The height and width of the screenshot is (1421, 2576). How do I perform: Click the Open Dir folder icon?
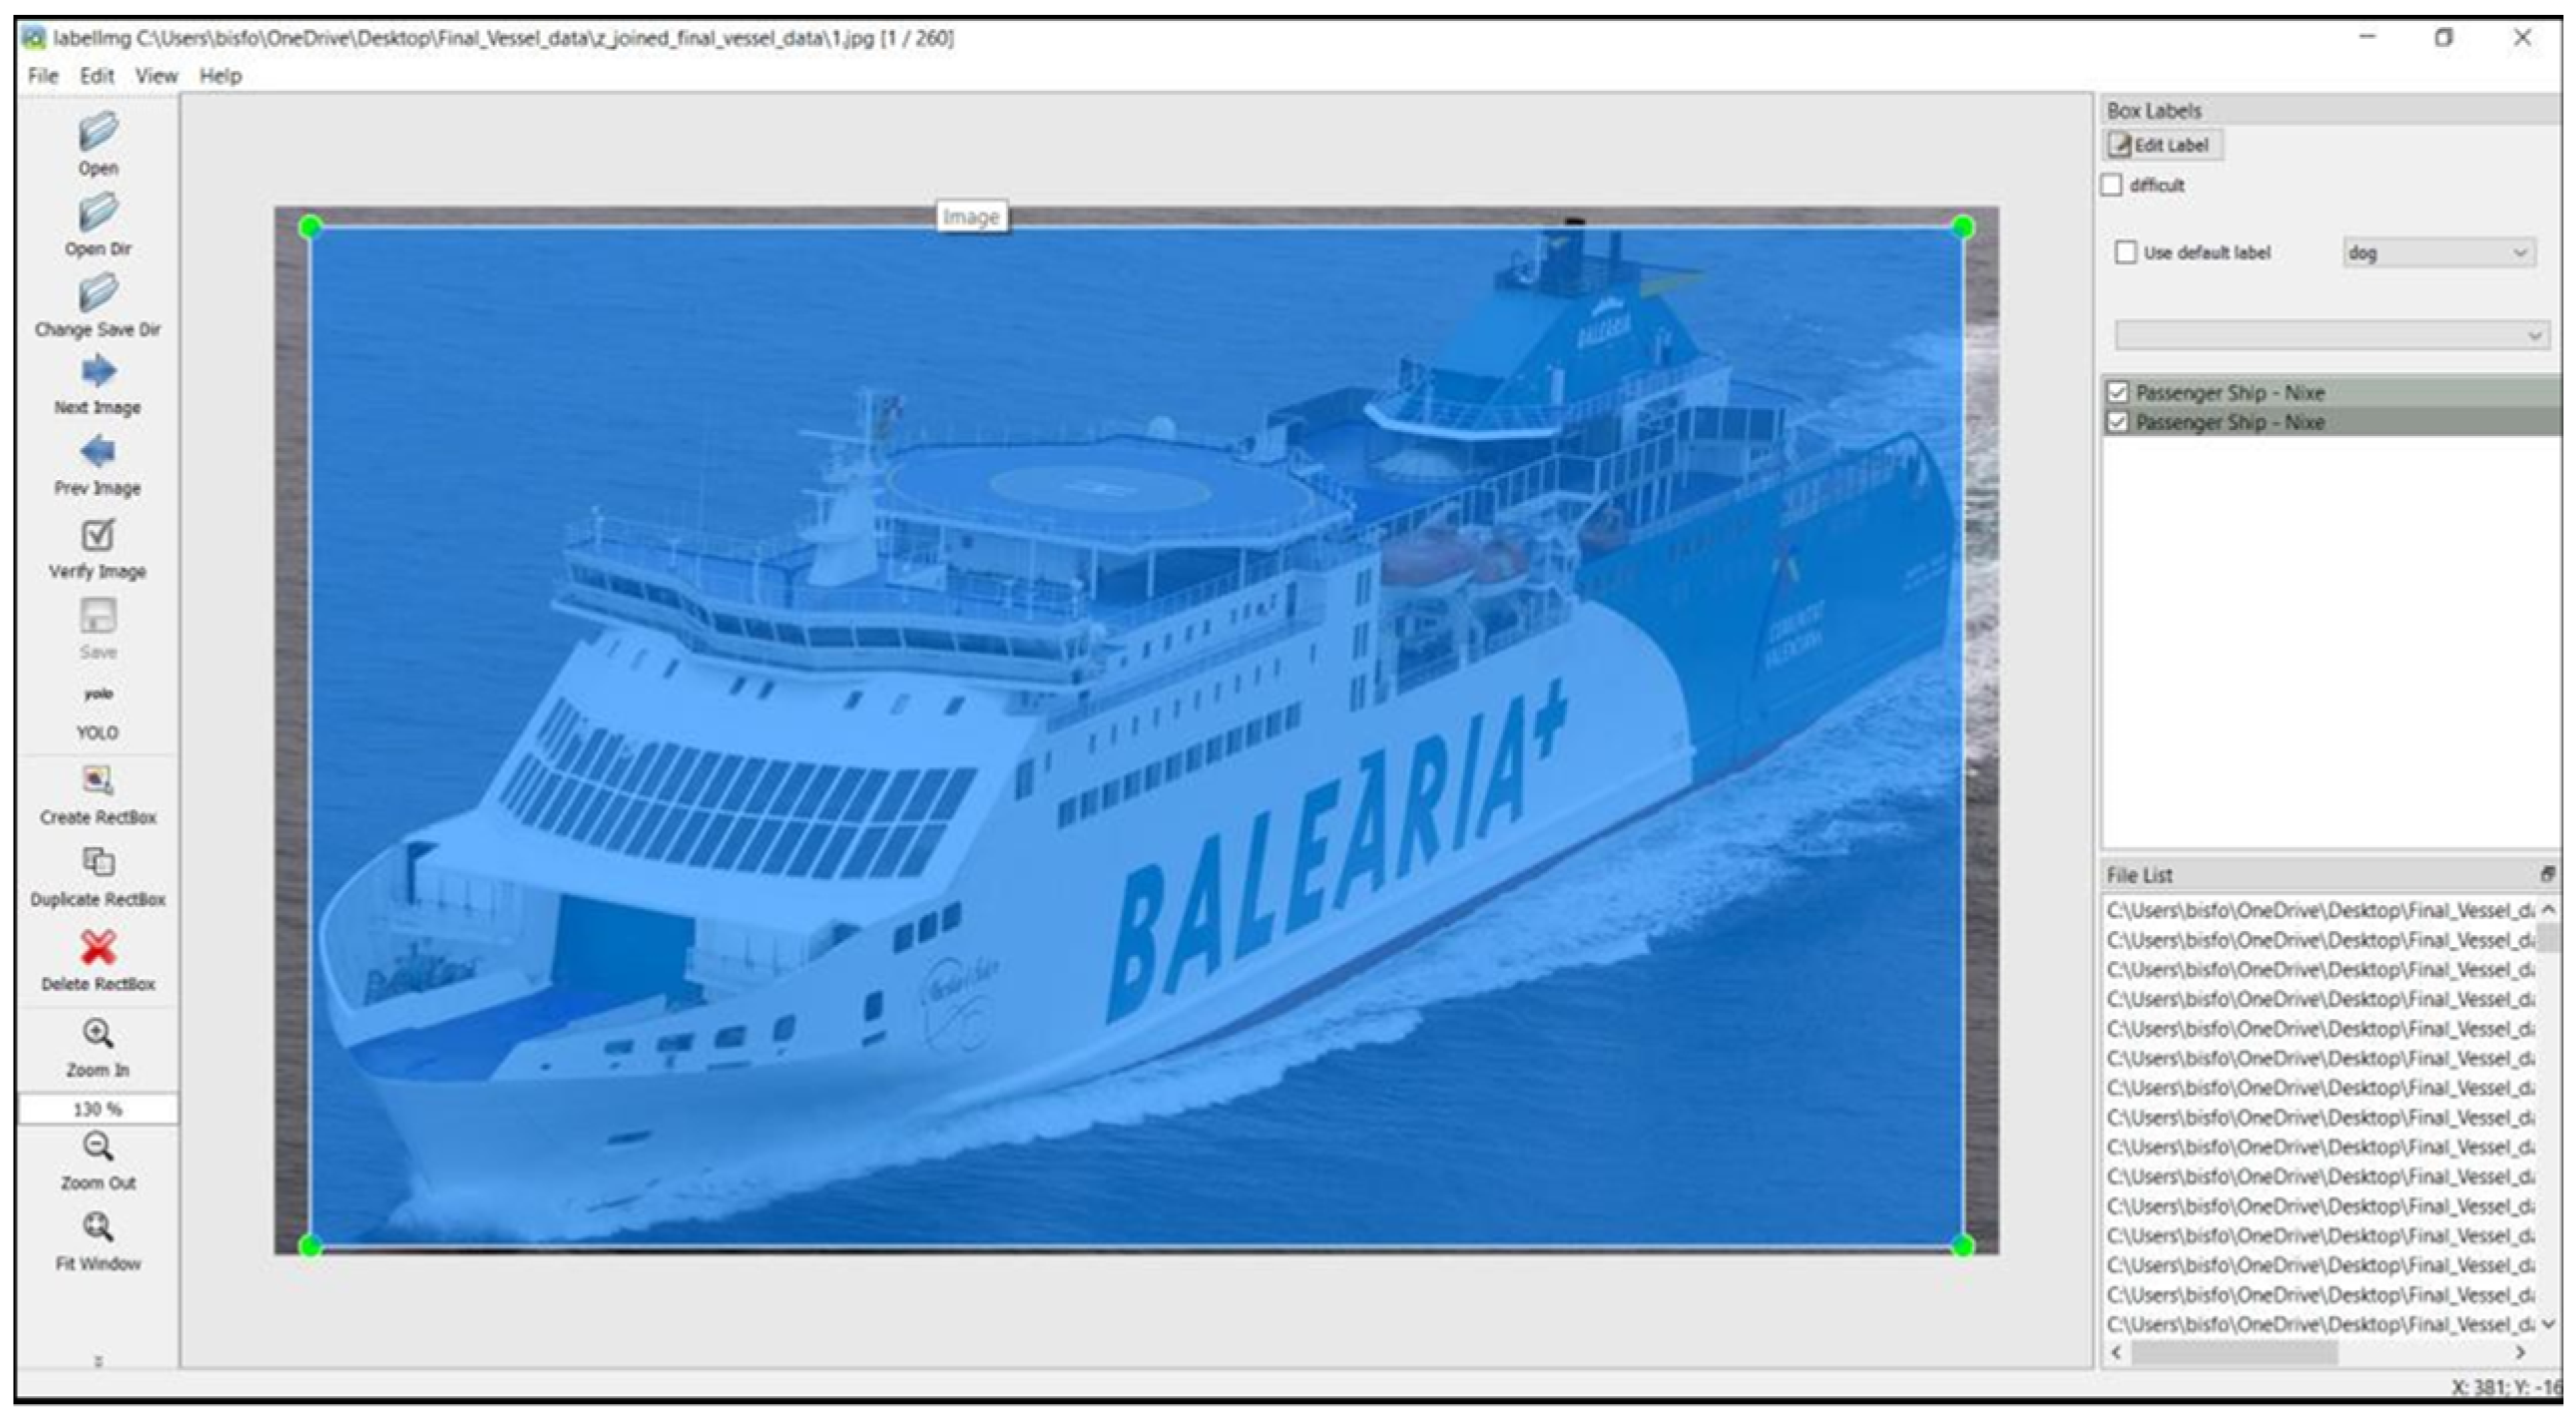[98, 212]
